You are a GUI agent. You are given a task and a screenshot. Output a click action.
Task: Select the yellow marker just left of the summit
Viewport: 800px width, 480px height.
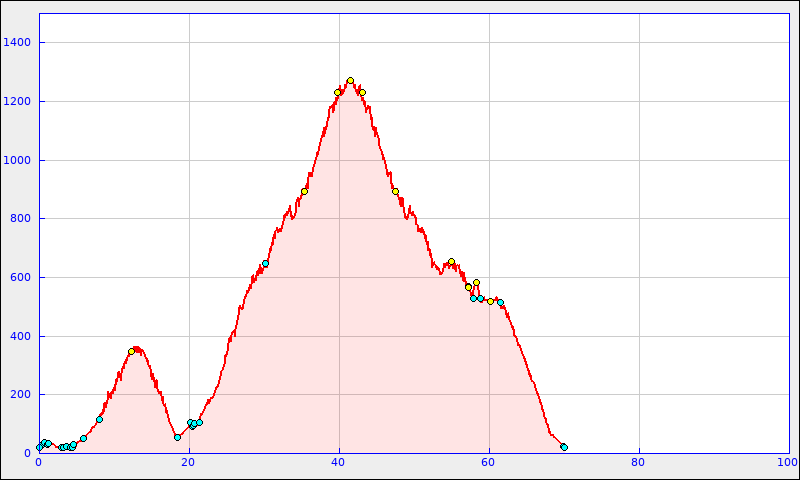click(x=338, y=92)
